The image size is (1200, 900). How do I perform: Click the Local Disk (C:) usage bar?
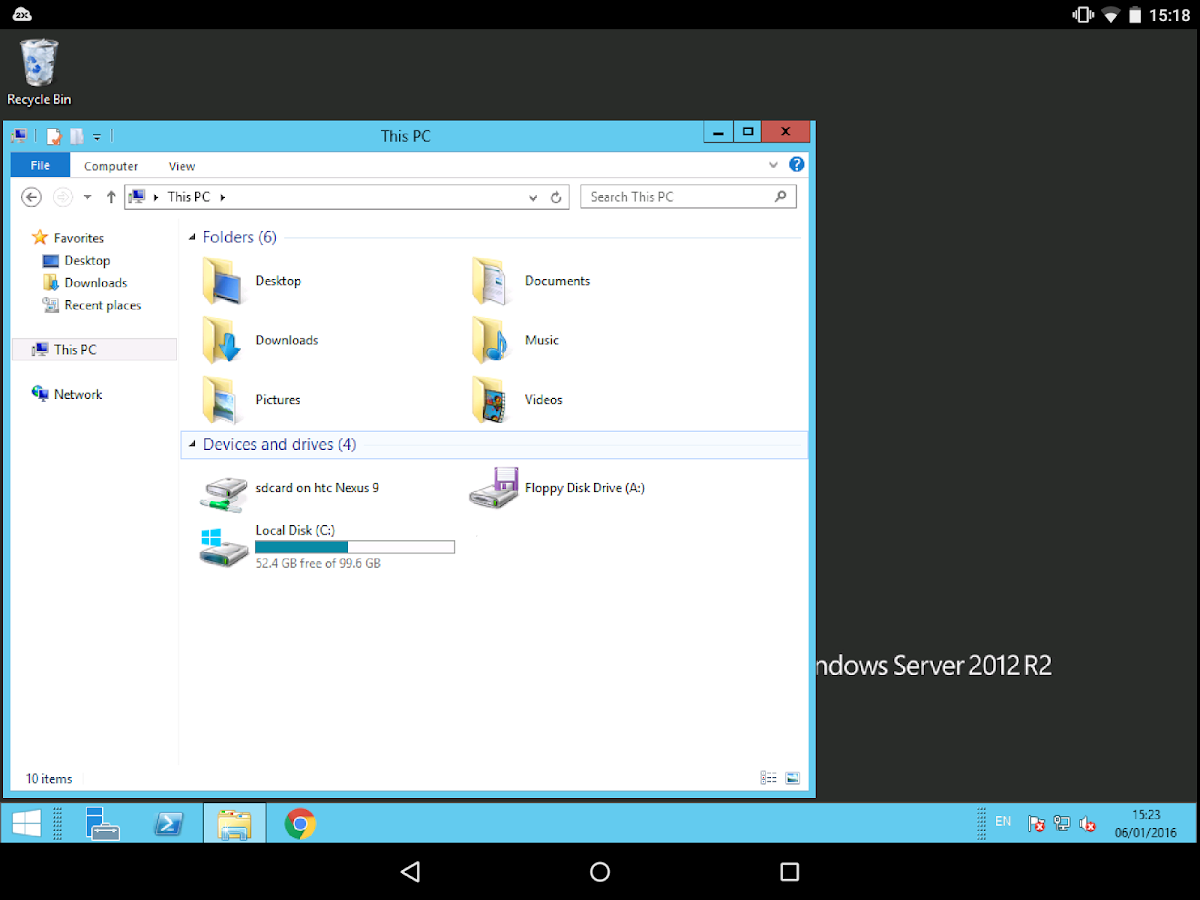[355, 547]
